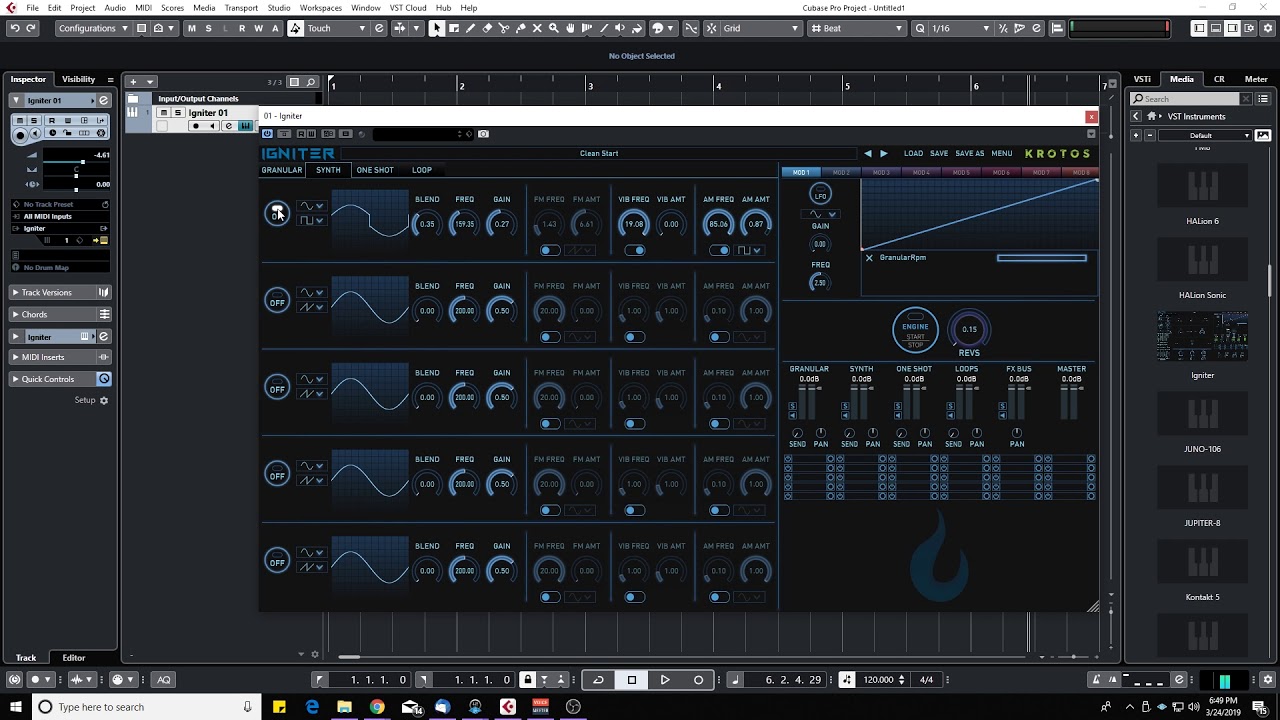Open the Grid snap type dropdown
The height and width of the screenshot is (720, 1280).
762,28
